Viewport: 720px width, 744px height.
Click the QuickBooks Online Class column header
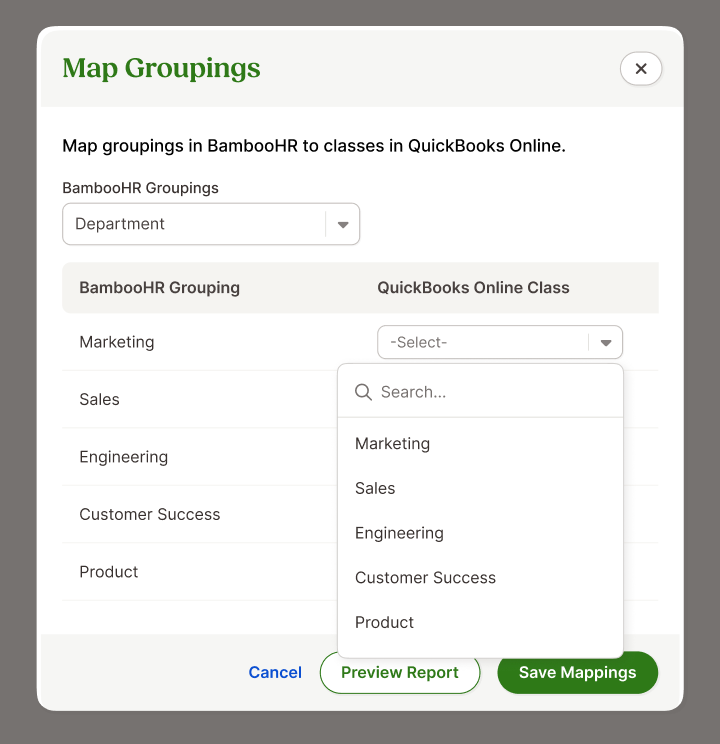tap(473, 288)
